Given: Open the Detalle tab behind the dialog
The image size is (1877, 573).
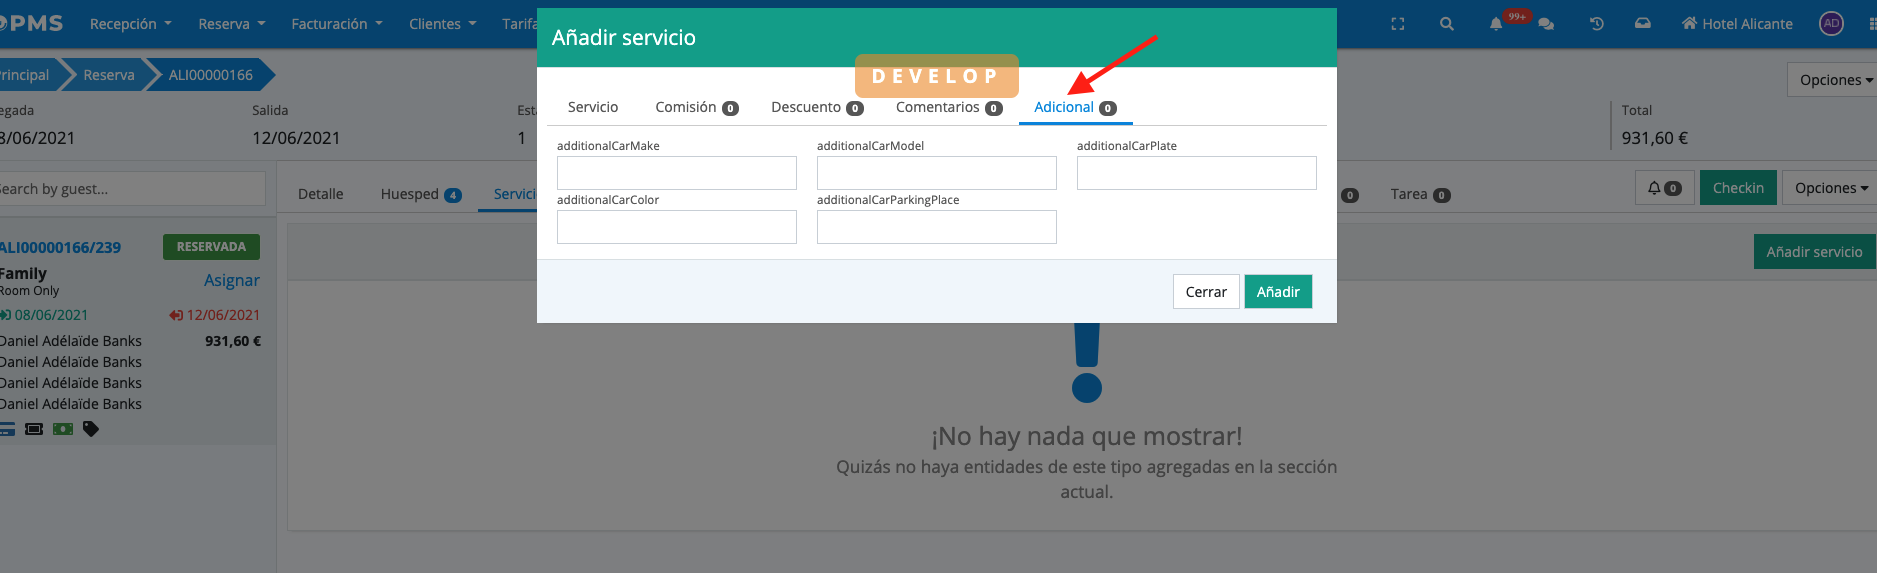Looking at the screenshot, I should point(320,194).
